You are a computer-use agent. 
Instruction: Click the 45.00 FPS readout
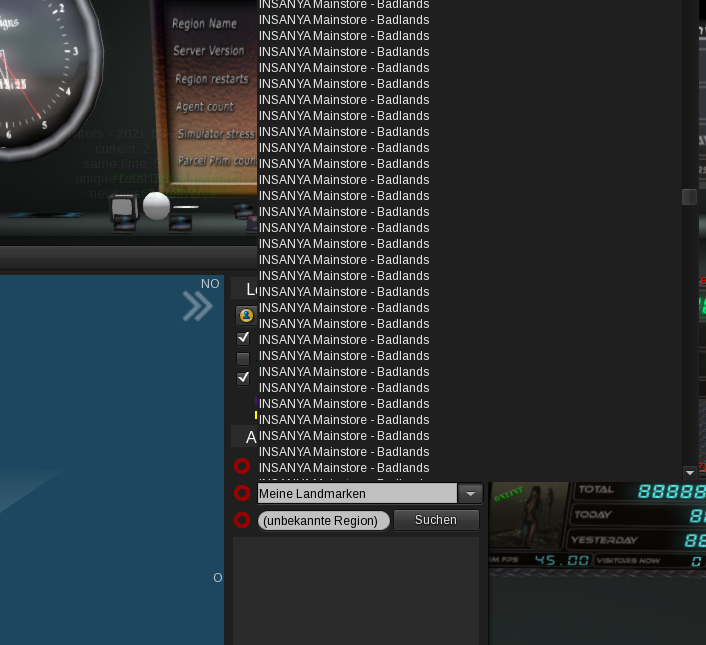(x=561, y=560)
